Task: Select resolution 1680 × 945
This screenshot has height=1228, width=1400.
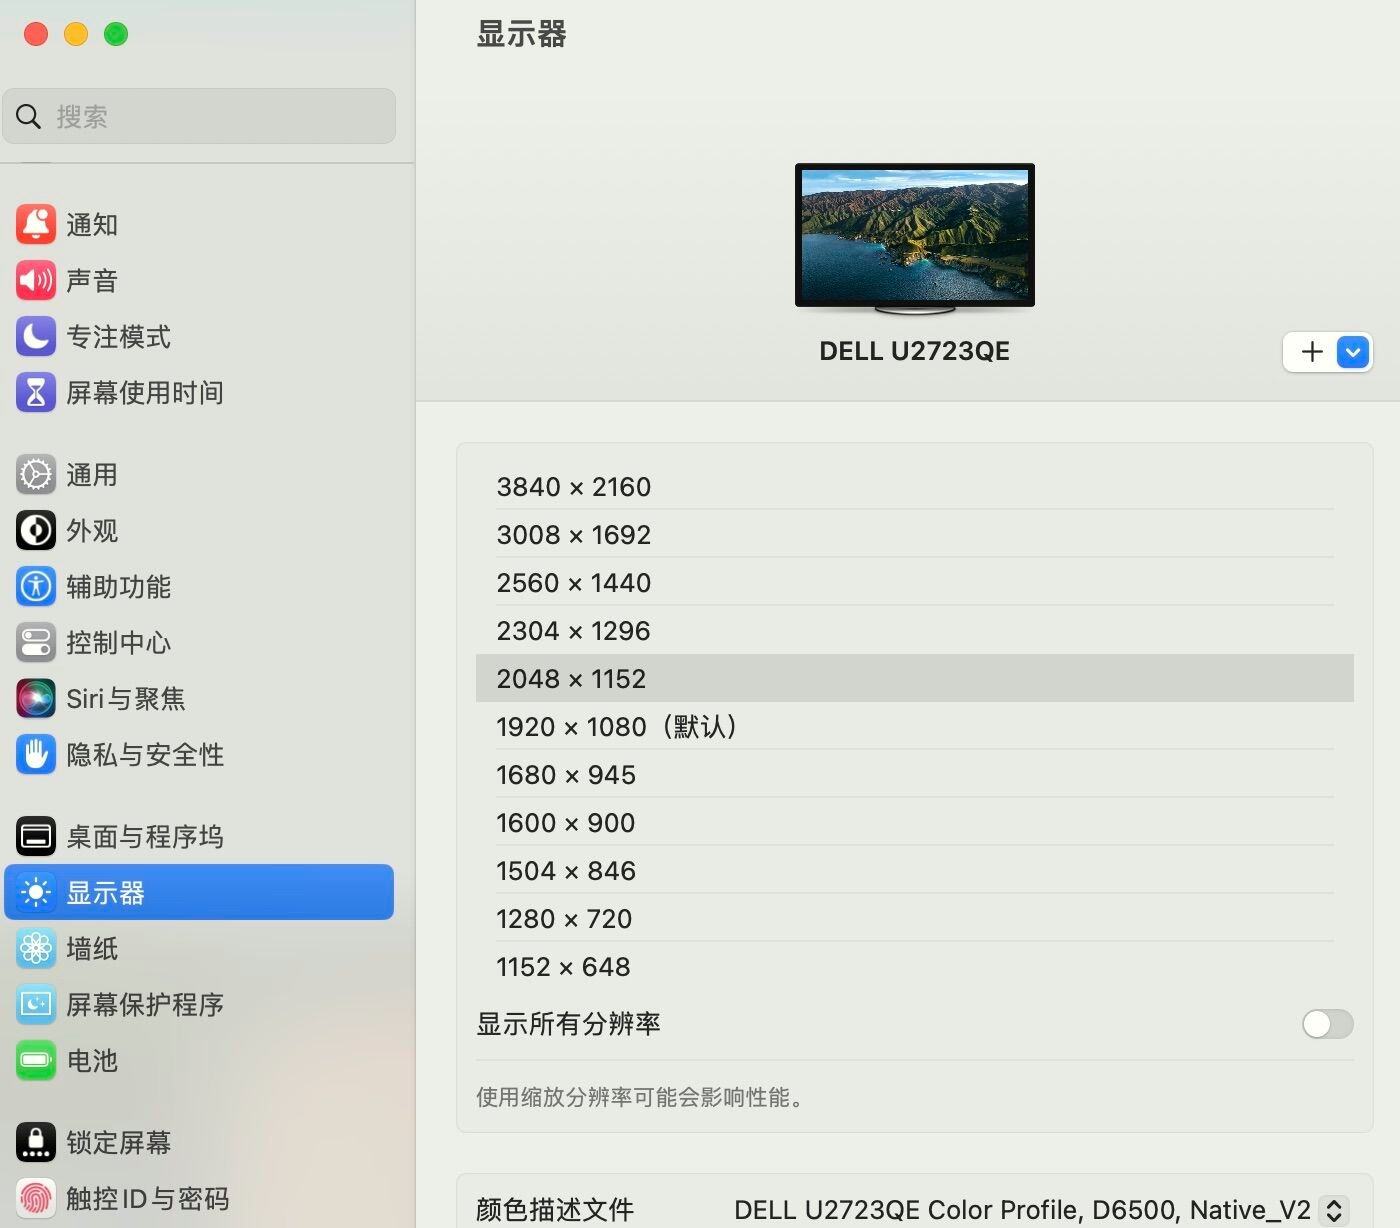Action: click(915, 774)
